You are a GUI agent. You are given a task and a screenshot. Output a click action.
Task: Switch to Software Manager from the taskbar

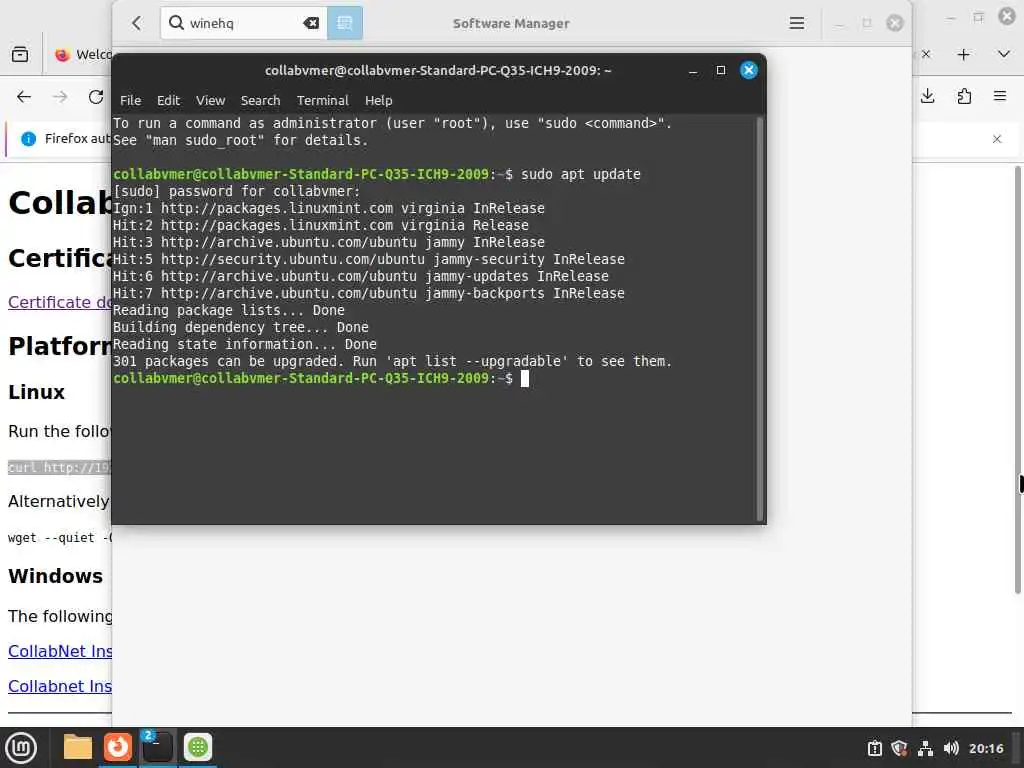[198, 747]
